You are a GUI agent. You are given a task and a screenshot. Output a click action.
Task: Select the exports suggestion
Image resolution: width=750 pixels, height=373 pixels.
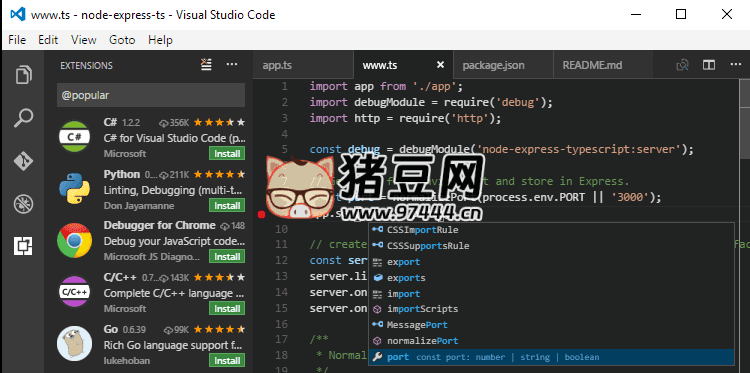[x=551, y=277]
